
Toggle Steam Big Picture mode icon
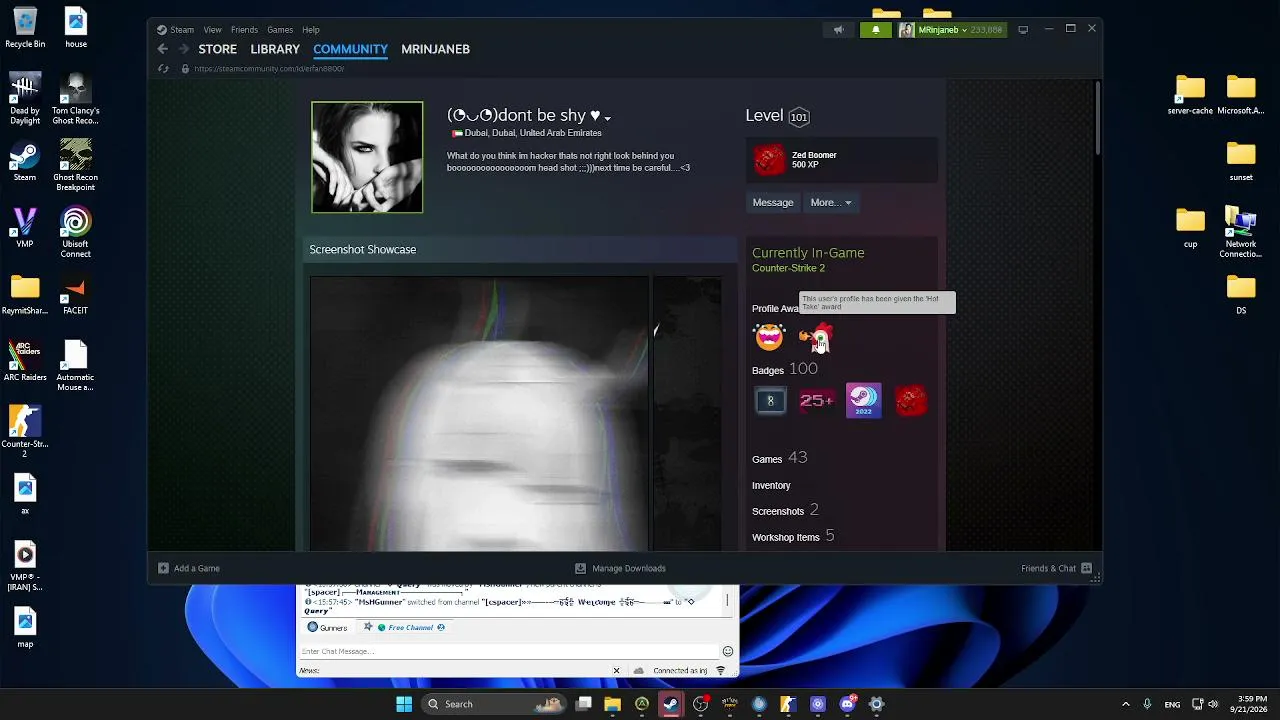(1023, 30)
